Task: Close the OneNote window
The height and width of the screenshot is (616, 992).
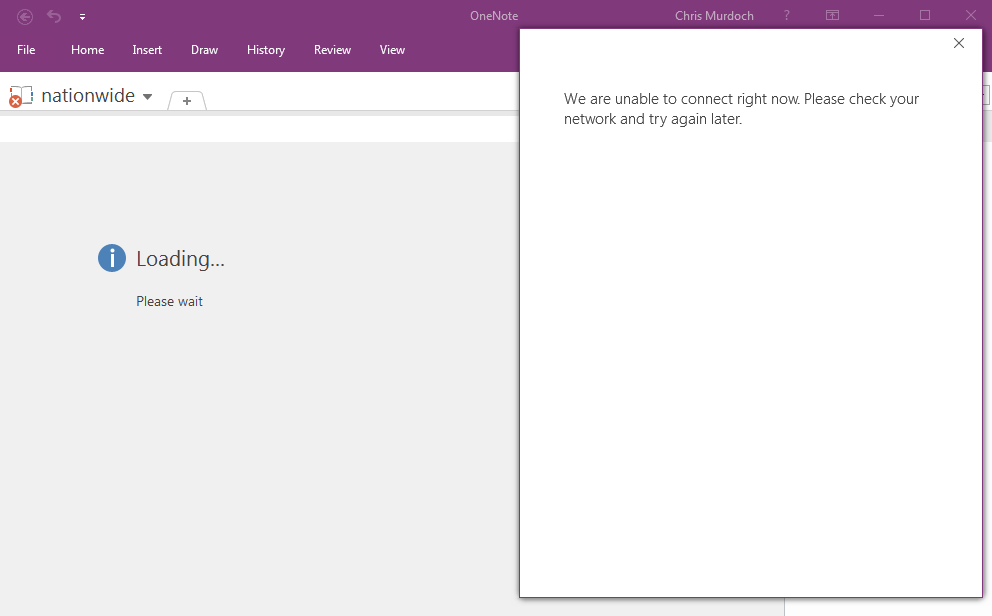Action: (971, 15)
